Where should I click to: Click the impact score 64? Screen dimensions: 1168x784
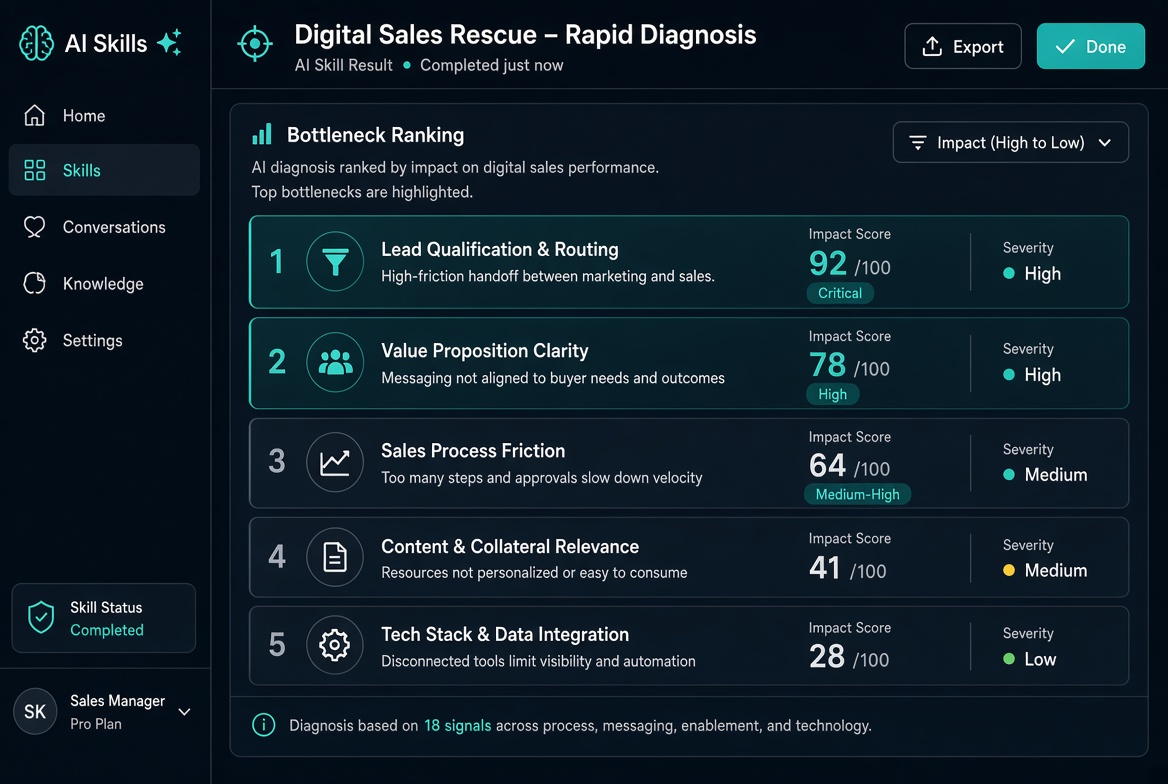click(x=828, y=465)
